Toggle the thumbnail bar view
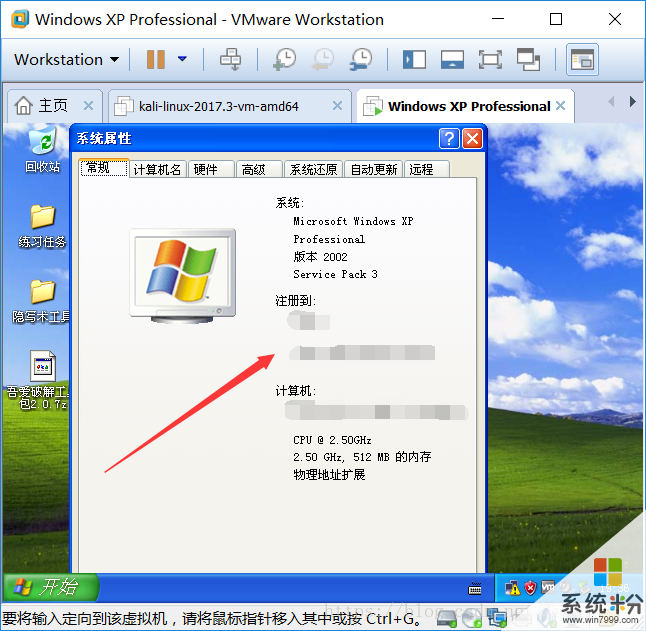This screenshot has width=646, height=631. tap(452, 60)
